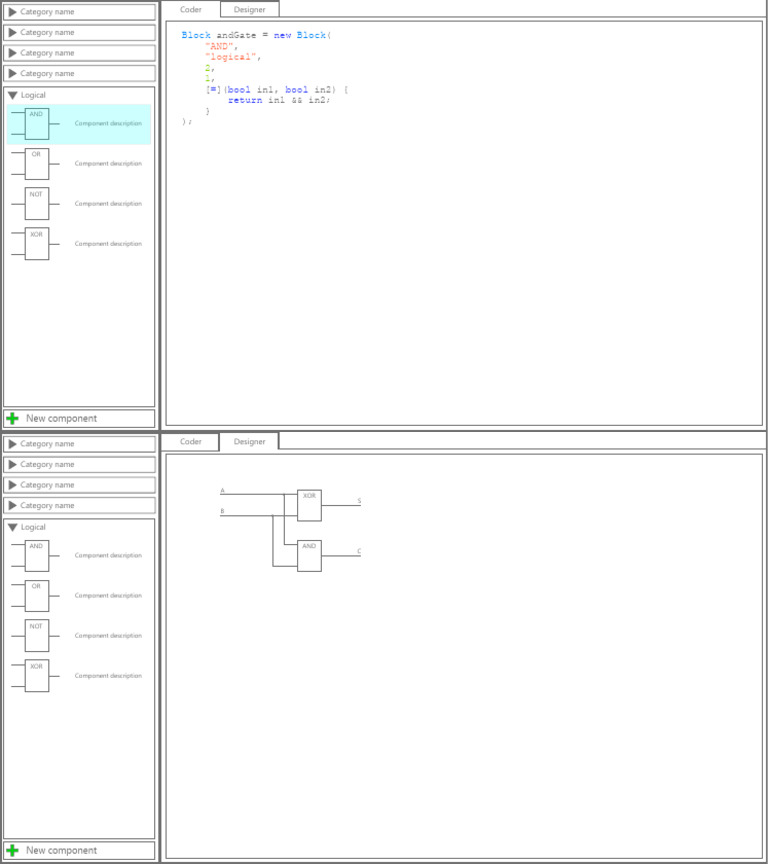This screenshot has width=768, height=864.
Task: Open the Designer tab above the circuit canvas
Action: pos(250,441)
